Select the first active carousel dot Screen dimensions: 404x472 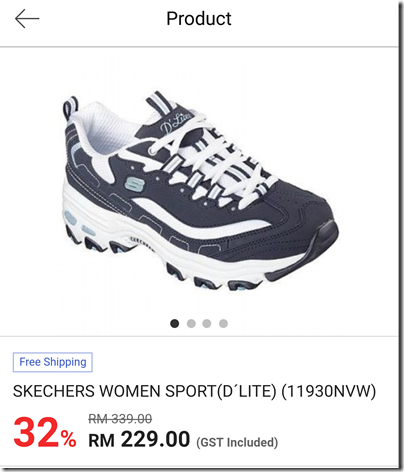pyautogui.click(x=174, y=323)
